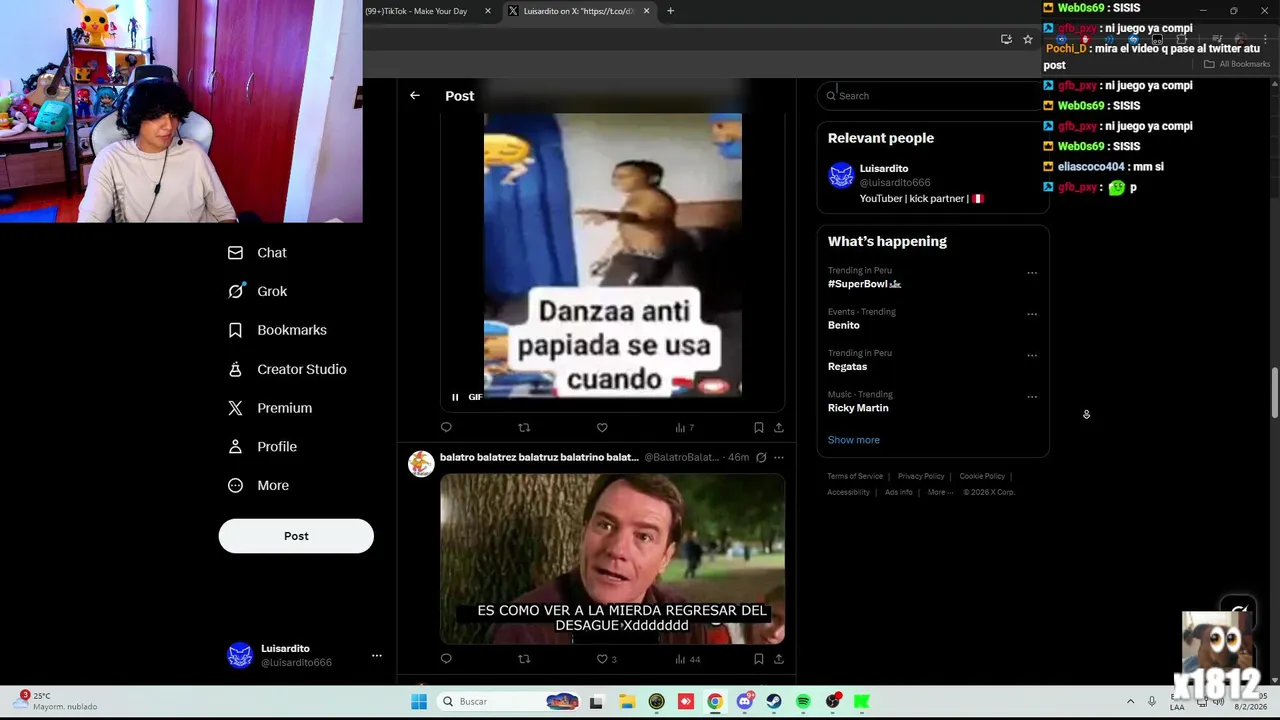Screen dimensions: 1280x720
Task: Share the GIF post
Action: pyautogui.click(x=779, y=428)
